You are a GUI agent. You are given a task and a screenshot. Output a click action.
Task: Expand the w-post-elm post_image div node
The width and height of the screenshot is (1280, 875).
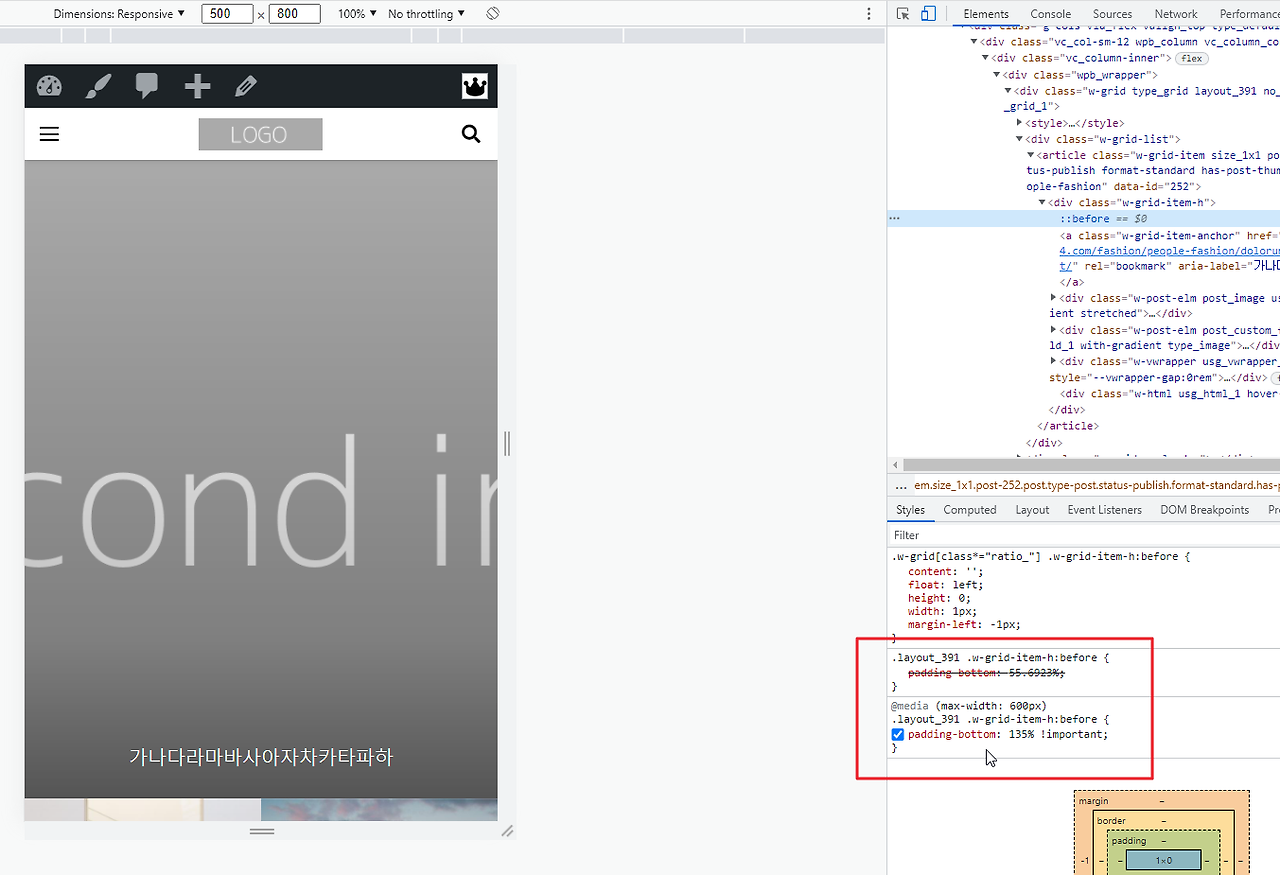coord(1054,297)
